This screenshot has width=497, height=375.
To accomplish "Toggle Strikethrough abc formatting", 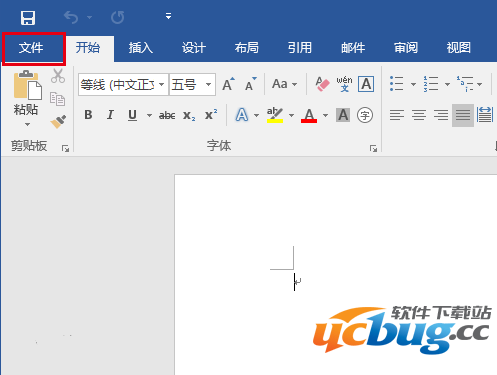I will (167, 115).
